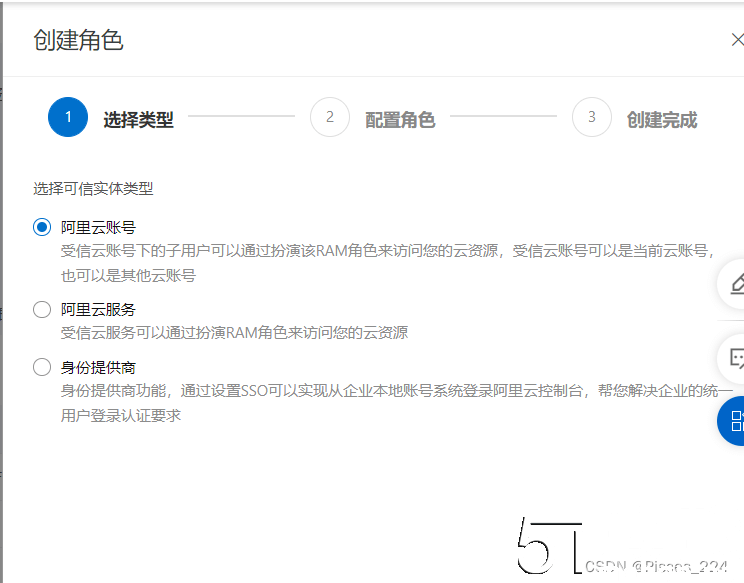
Task: Click the 身份提供商 option label
Action: [98, 368]
